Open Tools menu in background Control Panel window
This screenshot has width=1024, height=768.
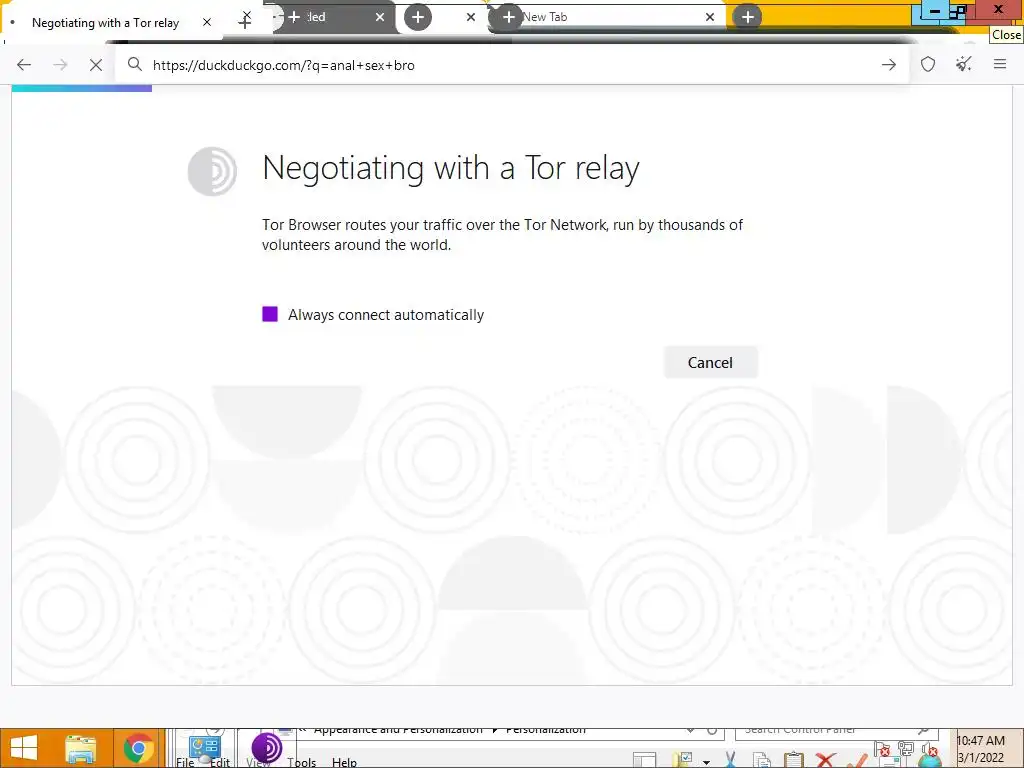[301, 762]
